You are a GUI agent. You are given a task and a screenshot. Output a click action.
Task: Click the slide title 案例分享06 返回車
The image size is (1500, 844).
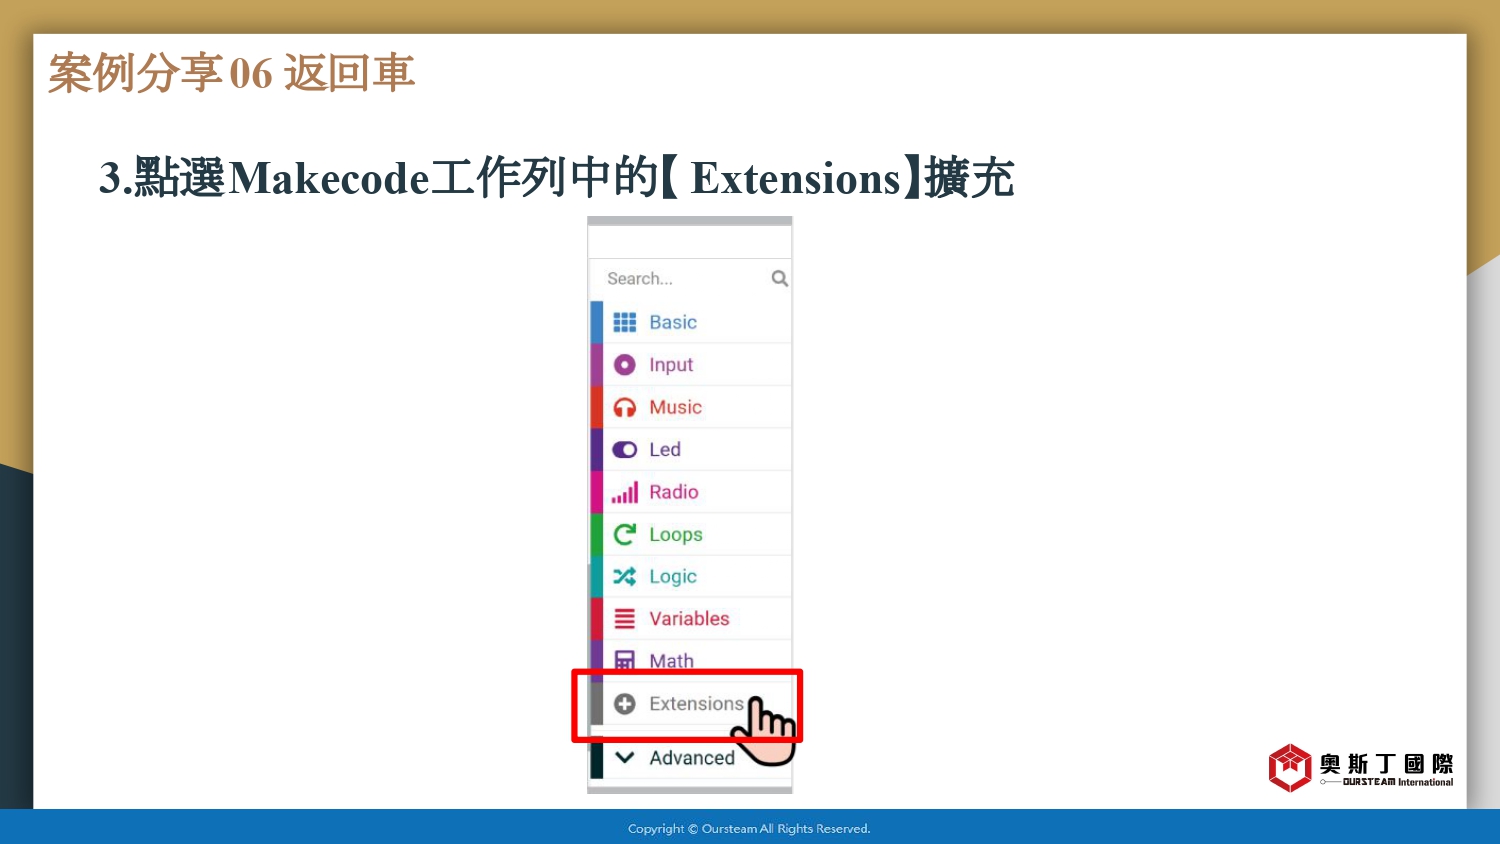click(232, 73)
